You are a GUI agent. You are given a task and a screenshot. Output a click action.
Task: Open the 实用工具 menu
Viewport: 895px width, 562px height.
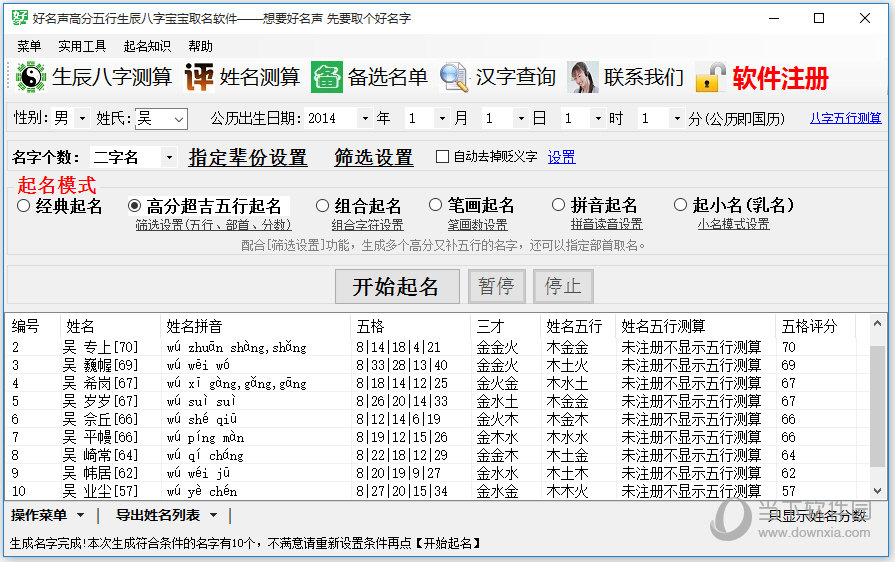(82, 46)
